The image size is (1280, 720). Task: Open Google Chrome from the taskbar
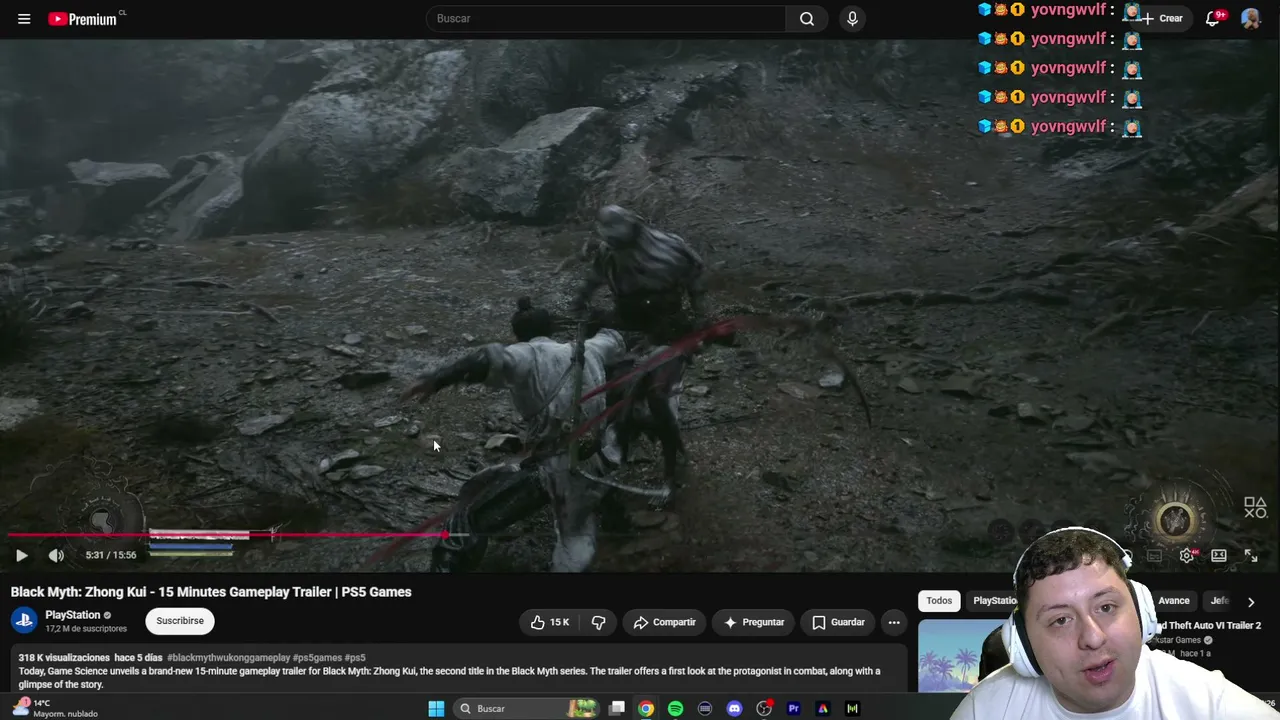[646, 709]
